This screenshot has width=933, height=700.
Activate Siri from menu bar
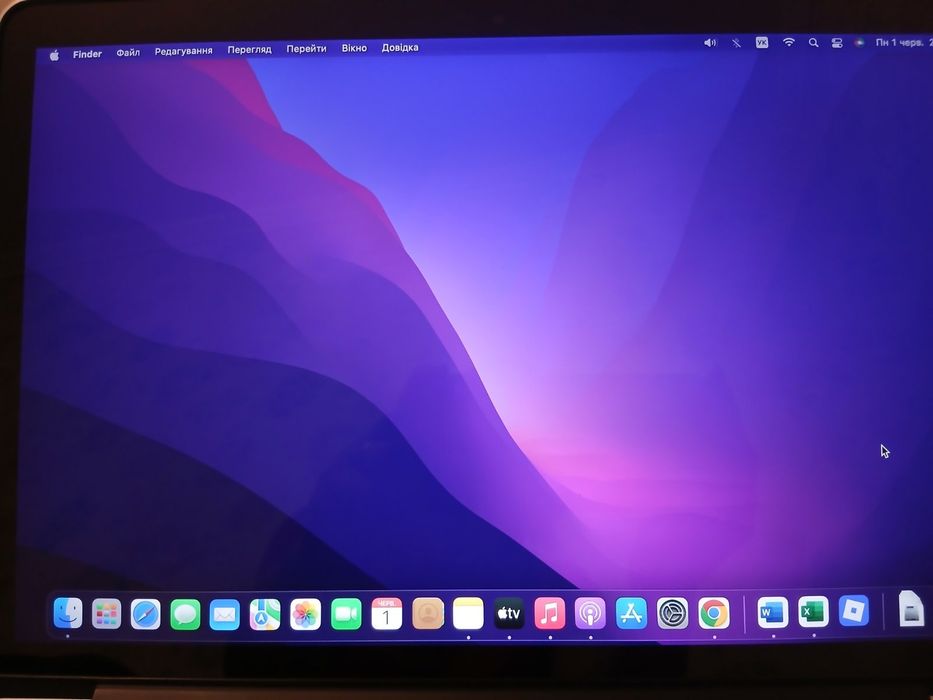click(x=859, y=43)
